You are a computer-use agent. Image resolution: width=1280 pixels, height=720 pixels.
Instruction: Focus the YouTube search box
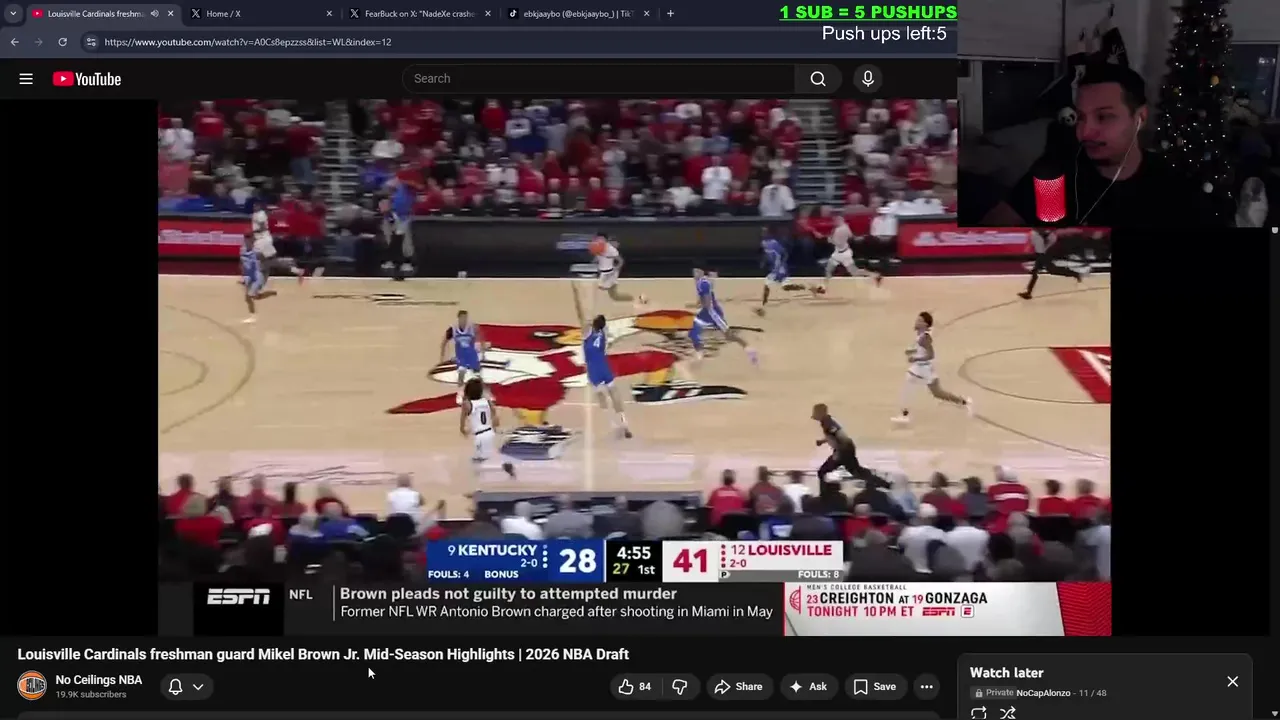pyautogui.click(x=600, y=79)
